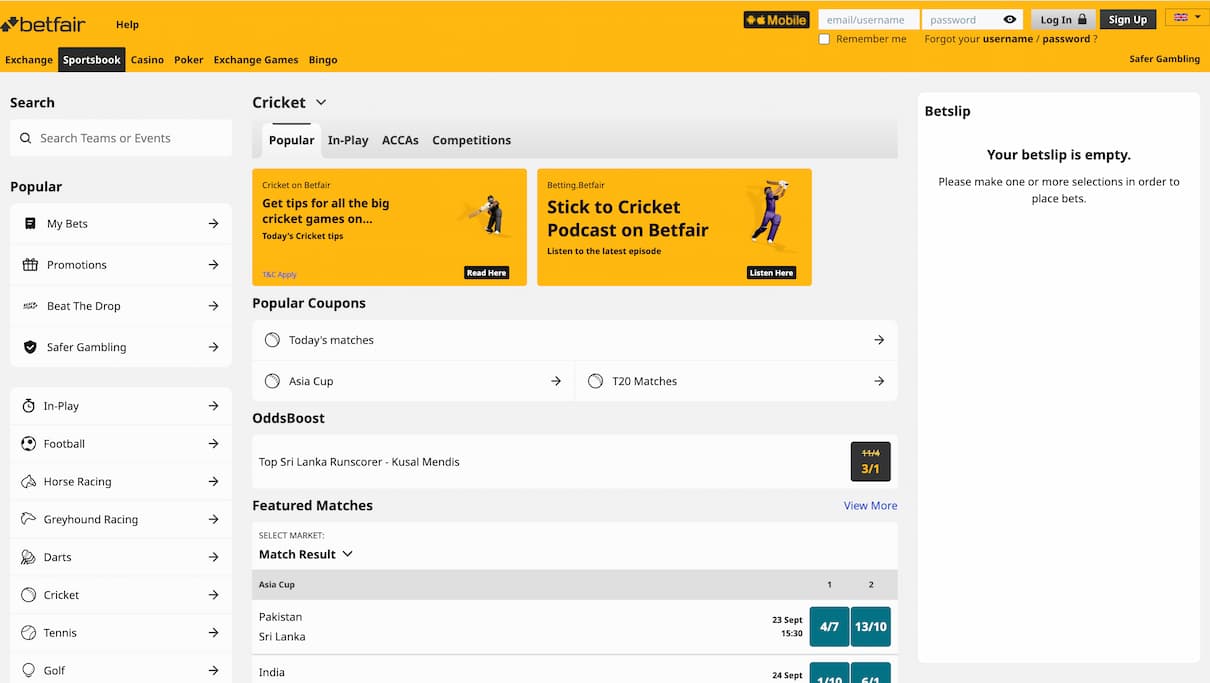This screenshot has width=1210, height=683.
Task: Open the Safer Gambling header link
Action: click(1164, 59)
